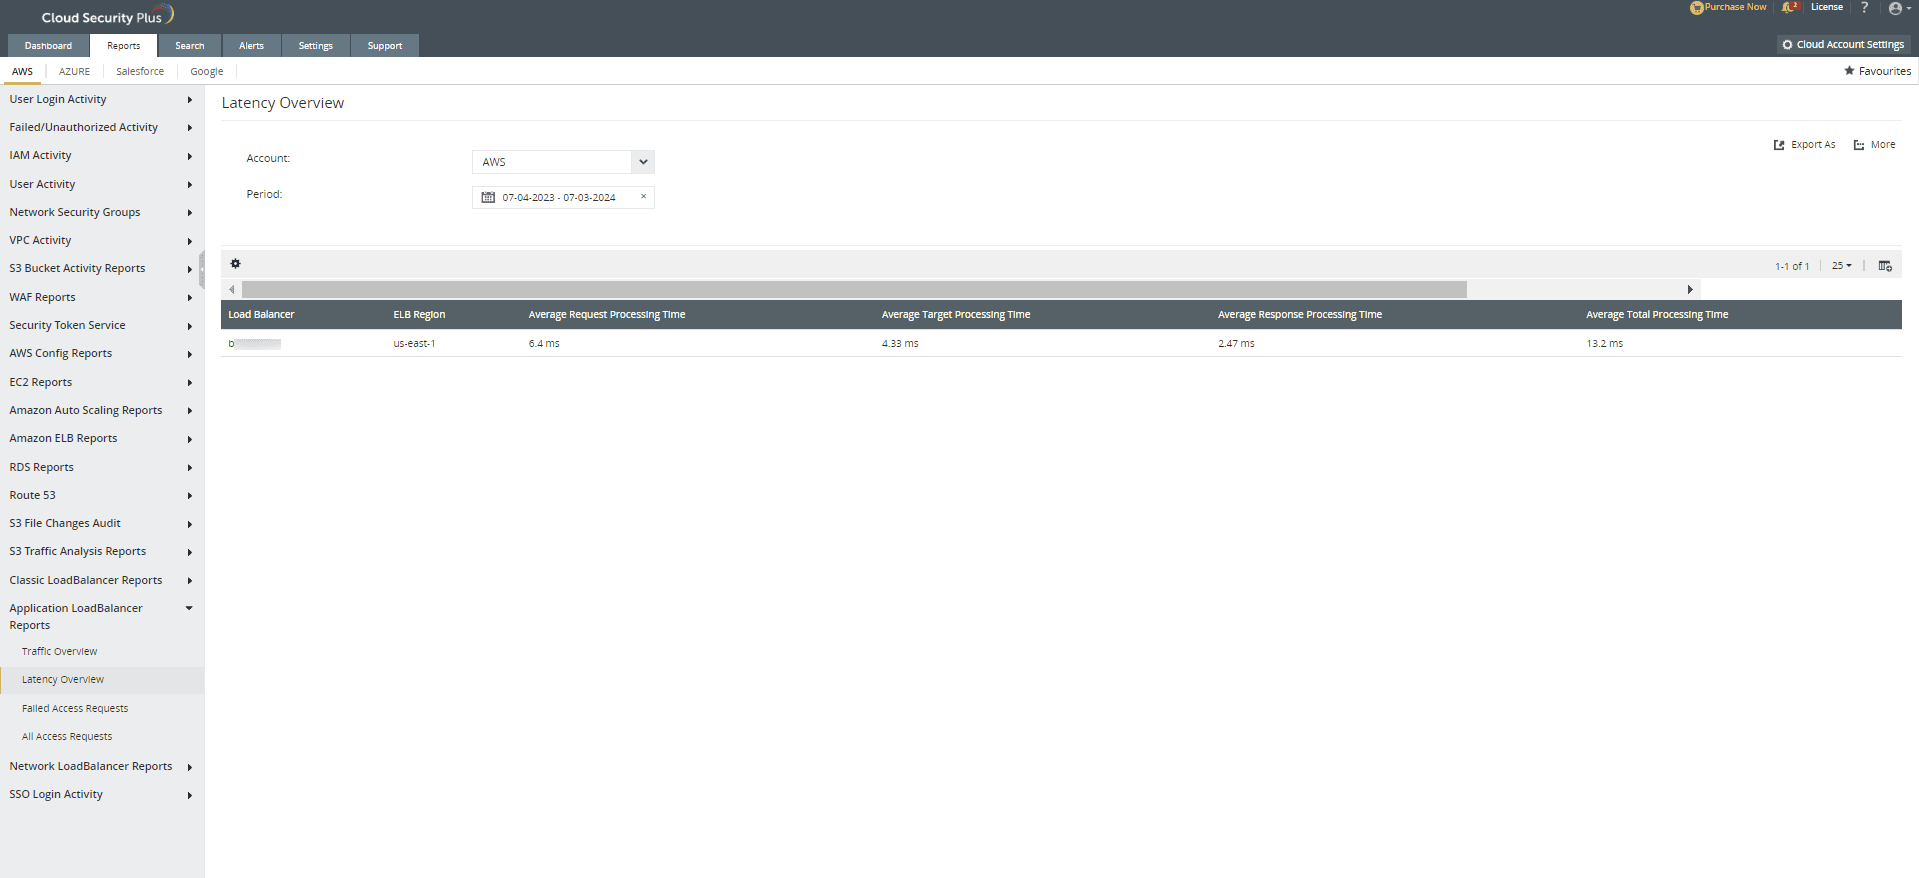Sort by Load Balancer column header
This screenshot has height=878, width=1919.
[x=261, y=314]
